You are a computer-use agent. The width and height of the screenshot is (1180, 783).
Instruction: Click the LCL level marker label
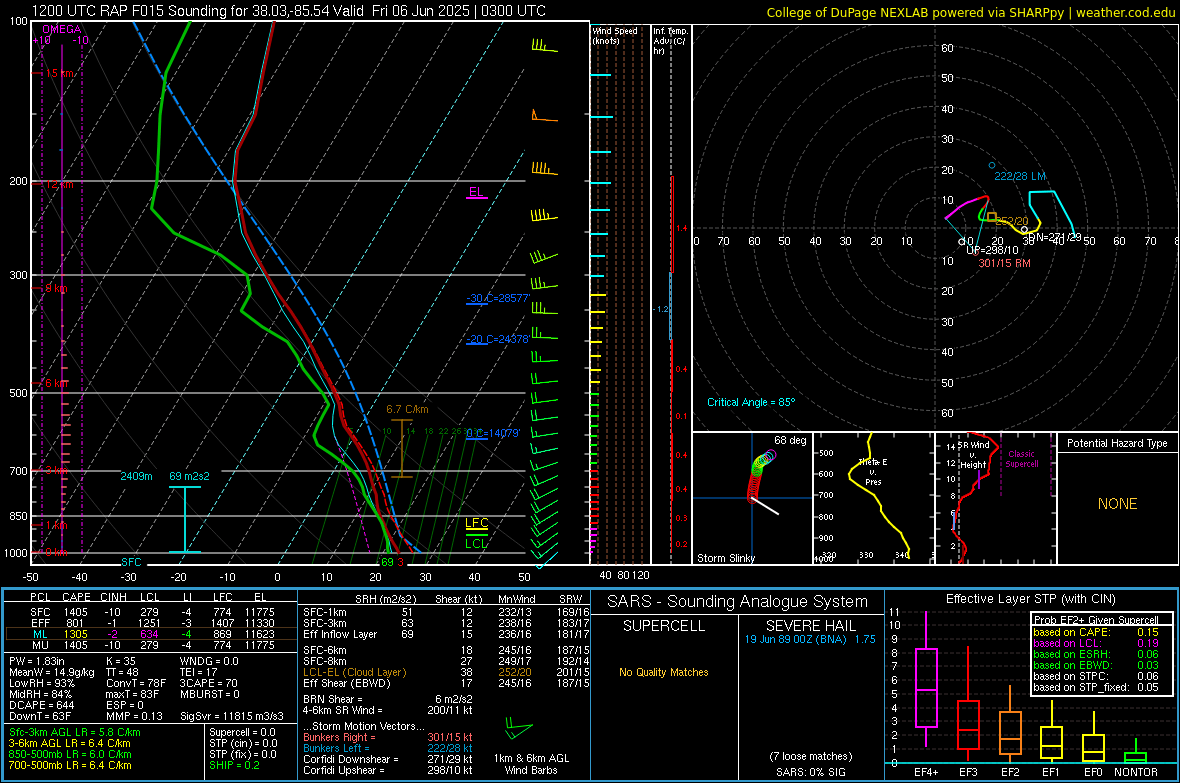click(476, 544)
